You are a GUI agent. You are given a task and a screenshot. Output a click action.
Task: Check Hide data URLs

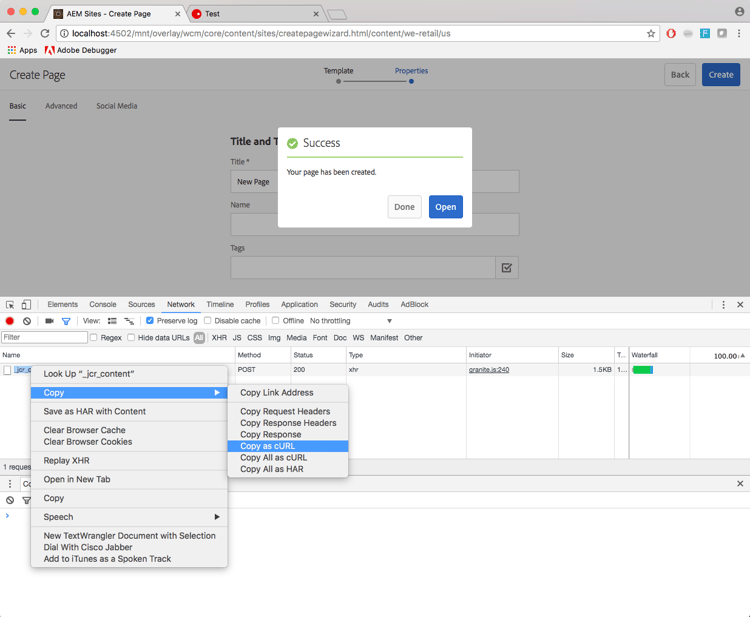(131, 338)
